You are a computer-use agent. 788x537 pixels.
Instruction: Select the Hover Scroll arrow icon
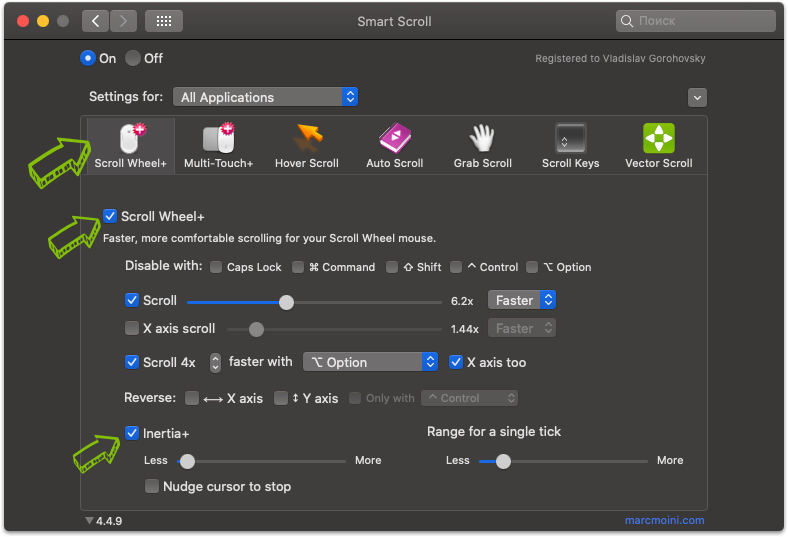308,138
